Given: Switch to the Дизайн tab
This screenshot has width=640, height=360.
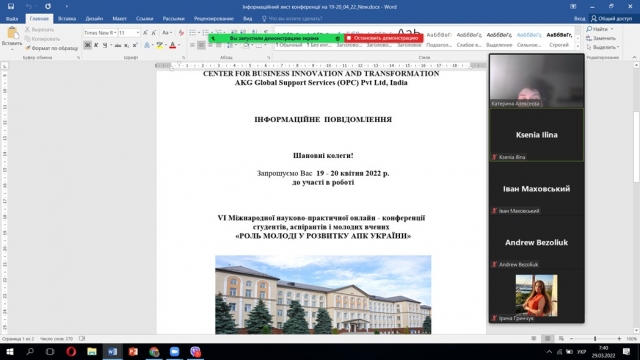Looking at the screenshot, I should (x=94, y=18).
